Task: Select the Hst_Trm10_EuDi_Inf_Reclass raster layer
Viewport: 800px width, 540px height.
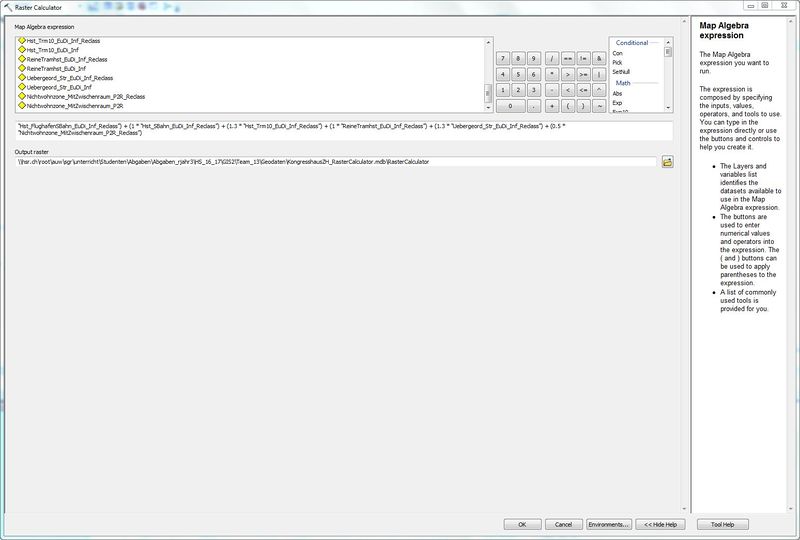Action: tap(68, 41)
